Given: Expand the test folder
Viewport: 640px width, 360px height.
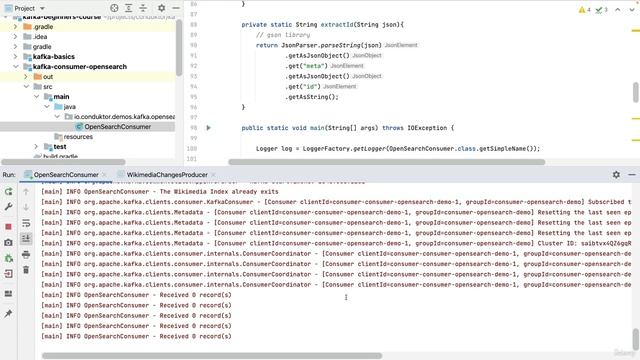Looking at the screenshot, I should 36,147.
